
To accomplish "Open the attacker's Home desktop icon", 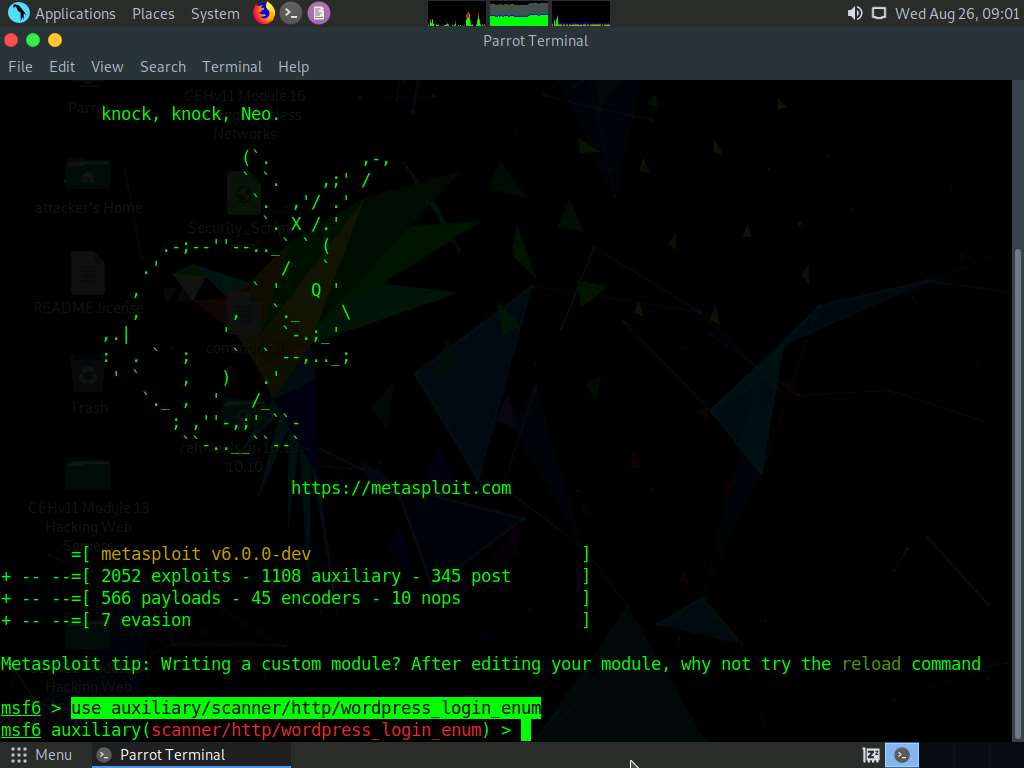I will 88,180.
